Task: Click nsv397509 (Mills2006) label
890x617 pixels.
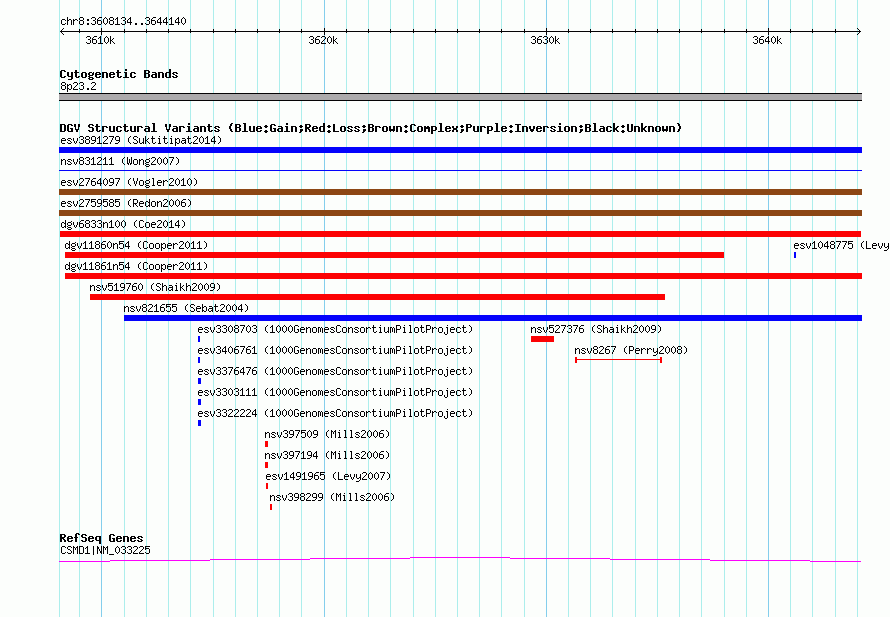Action: [x=327, y=434]
